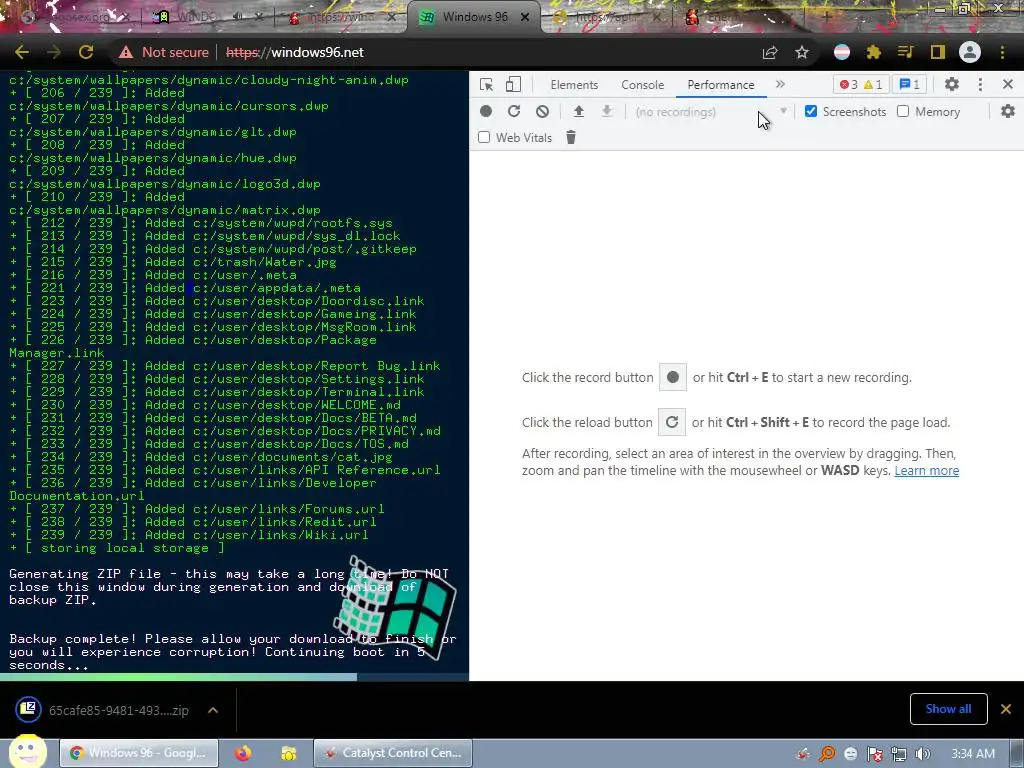Toggle the browser side panel icon
The image size is (1024, 768).
click(x=938, y=52)
